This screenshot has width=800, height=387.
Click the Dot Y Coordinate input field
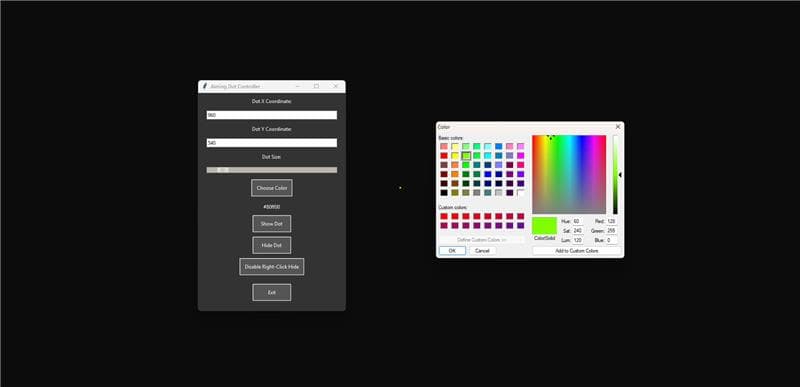(x=271, y=143)
